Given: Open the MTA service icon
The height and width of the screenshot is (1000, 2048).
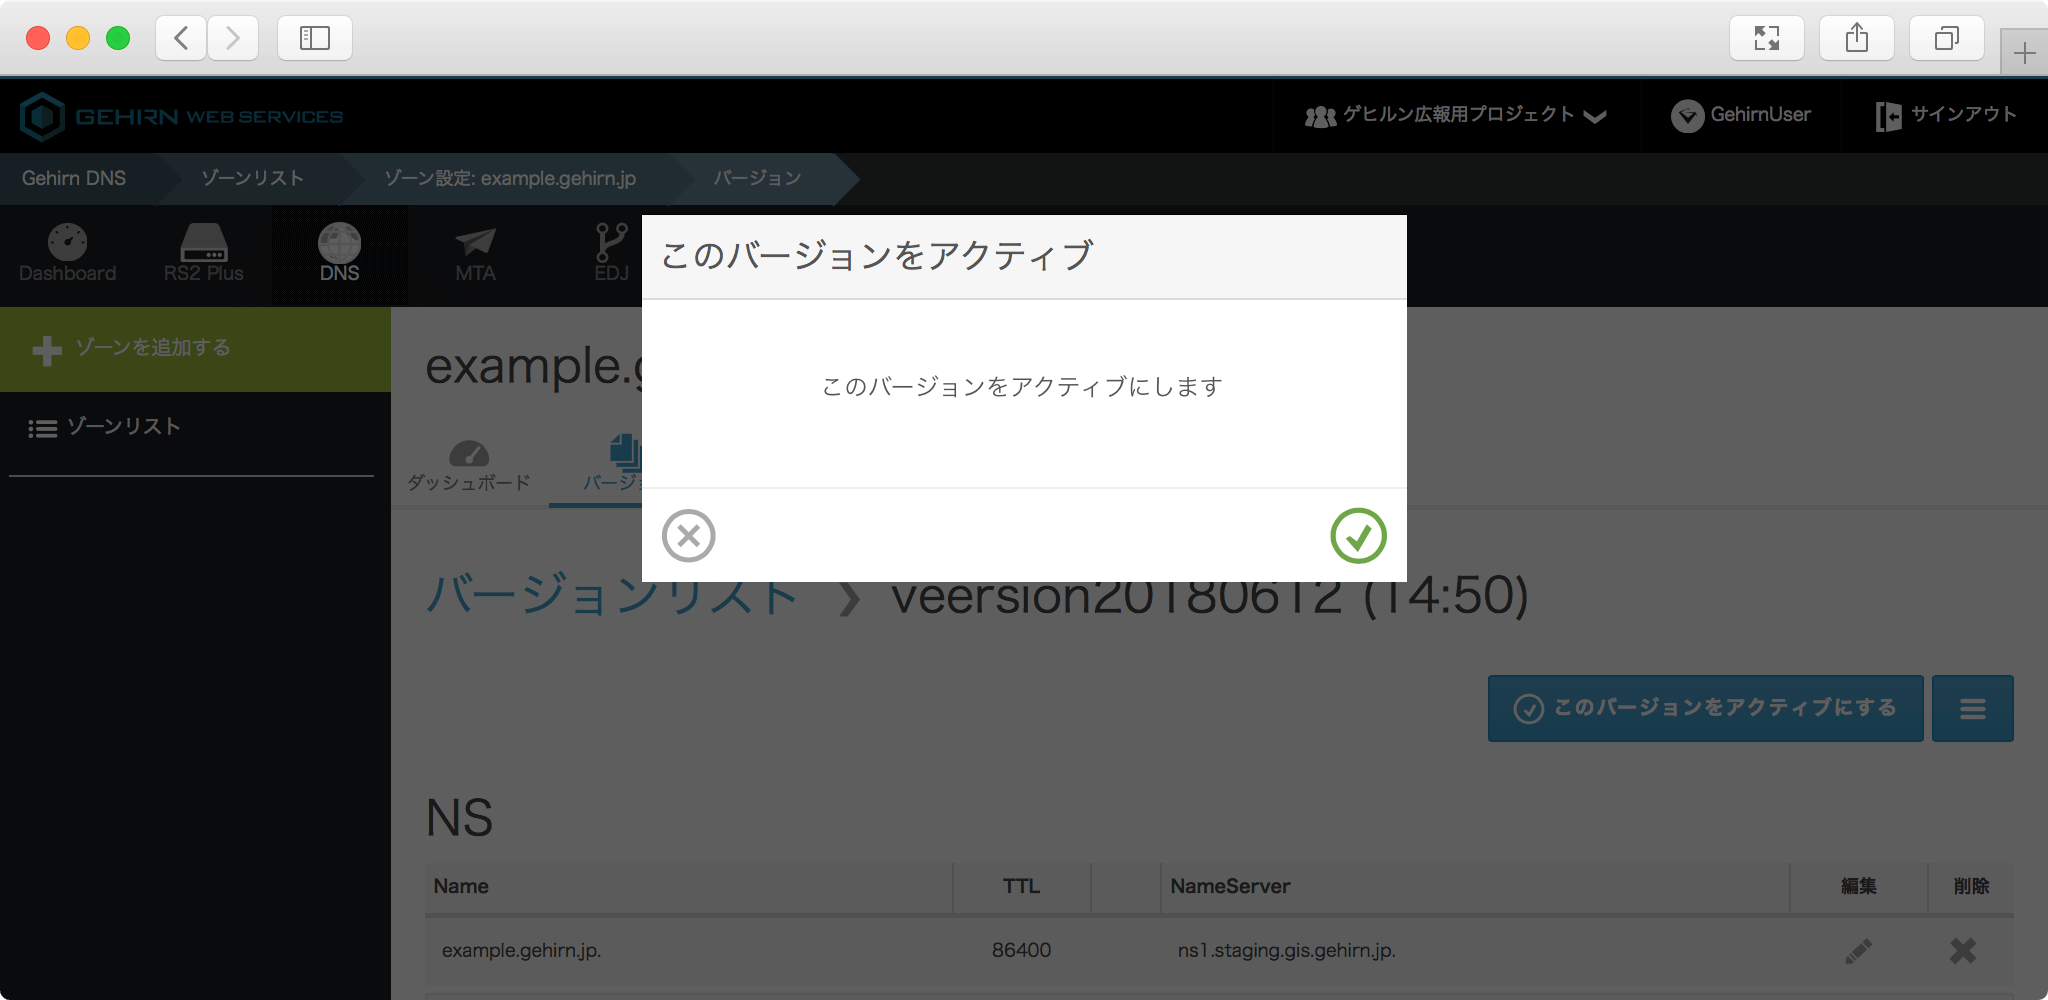Looking at the screenshot, I should 475,254.
